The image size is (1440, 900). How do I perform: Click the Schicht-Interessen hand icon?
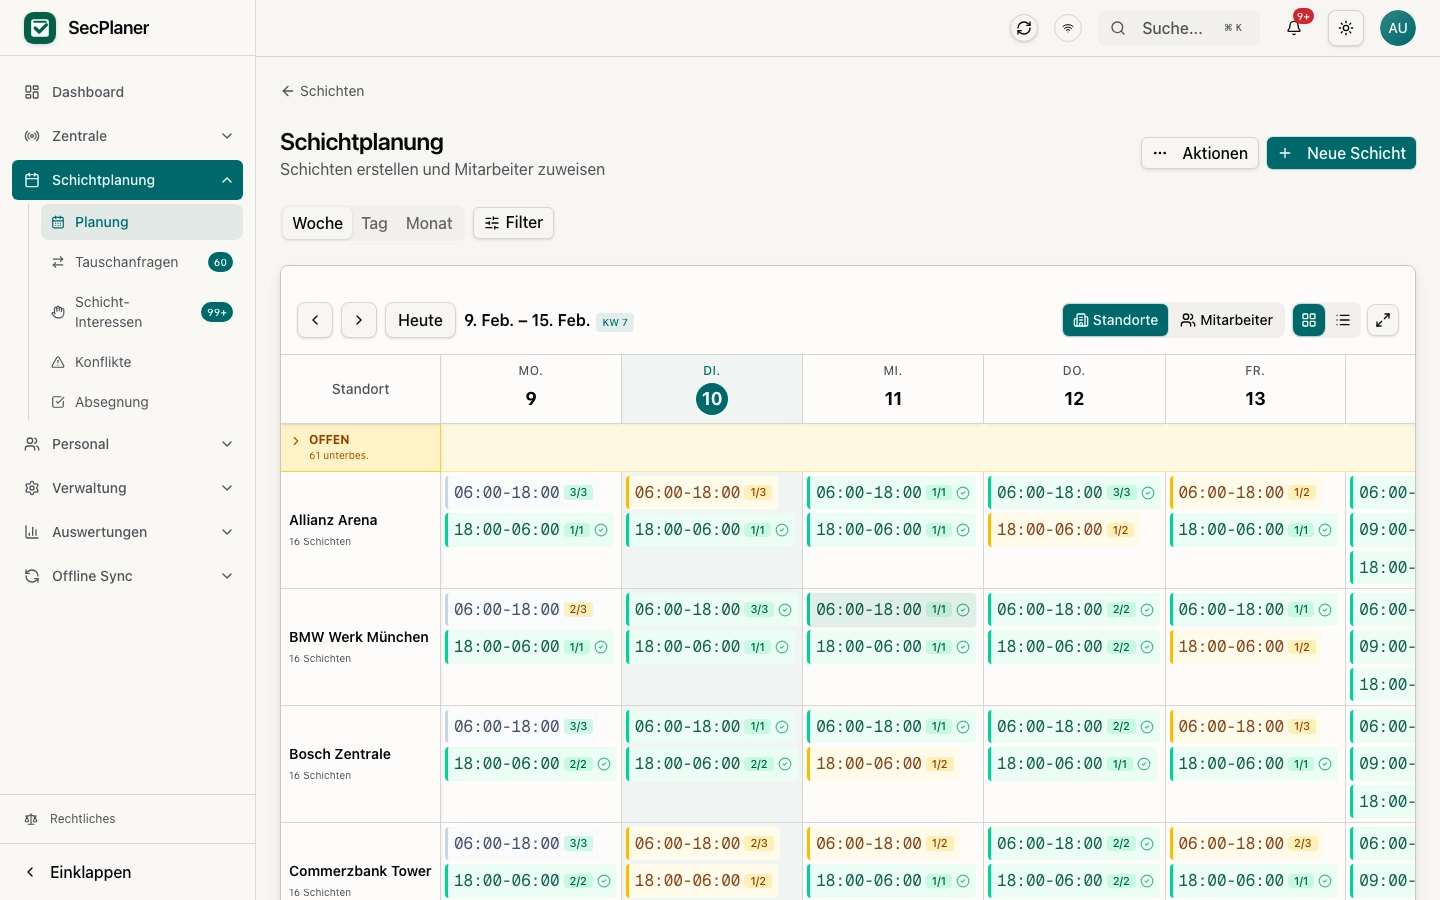59,312
